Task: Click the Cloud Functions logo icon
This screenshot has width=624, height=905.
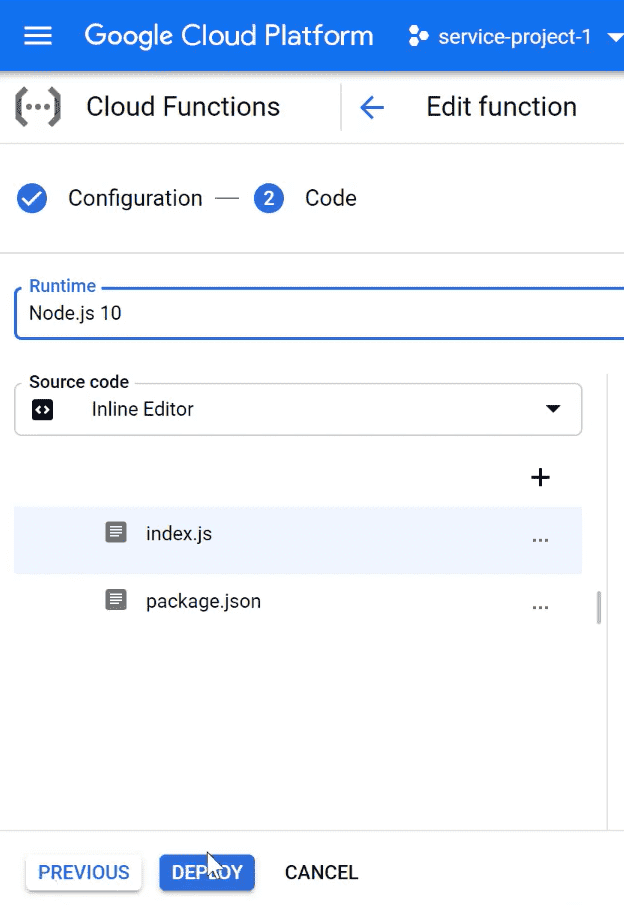Action: tap(37, 106)
